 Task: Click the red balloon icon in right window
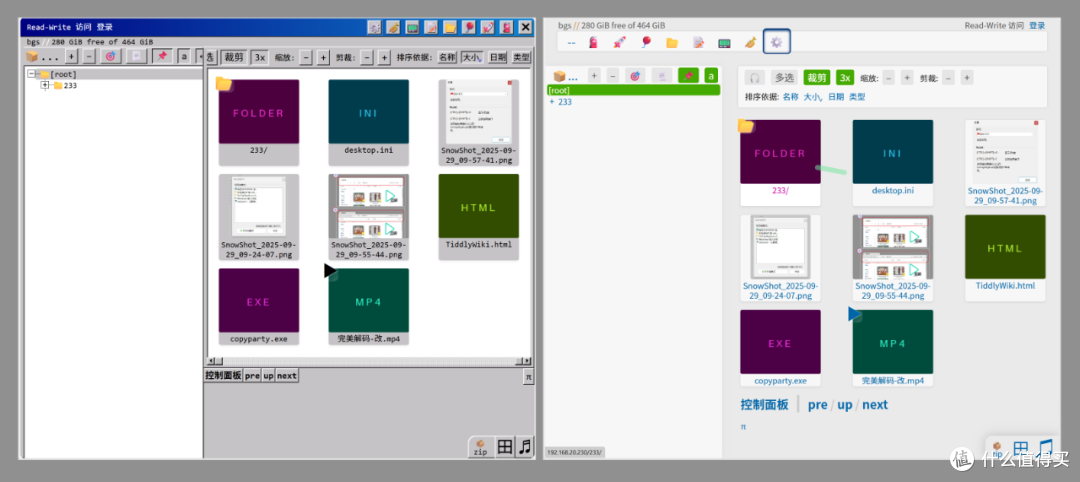[x=645, y=43]
